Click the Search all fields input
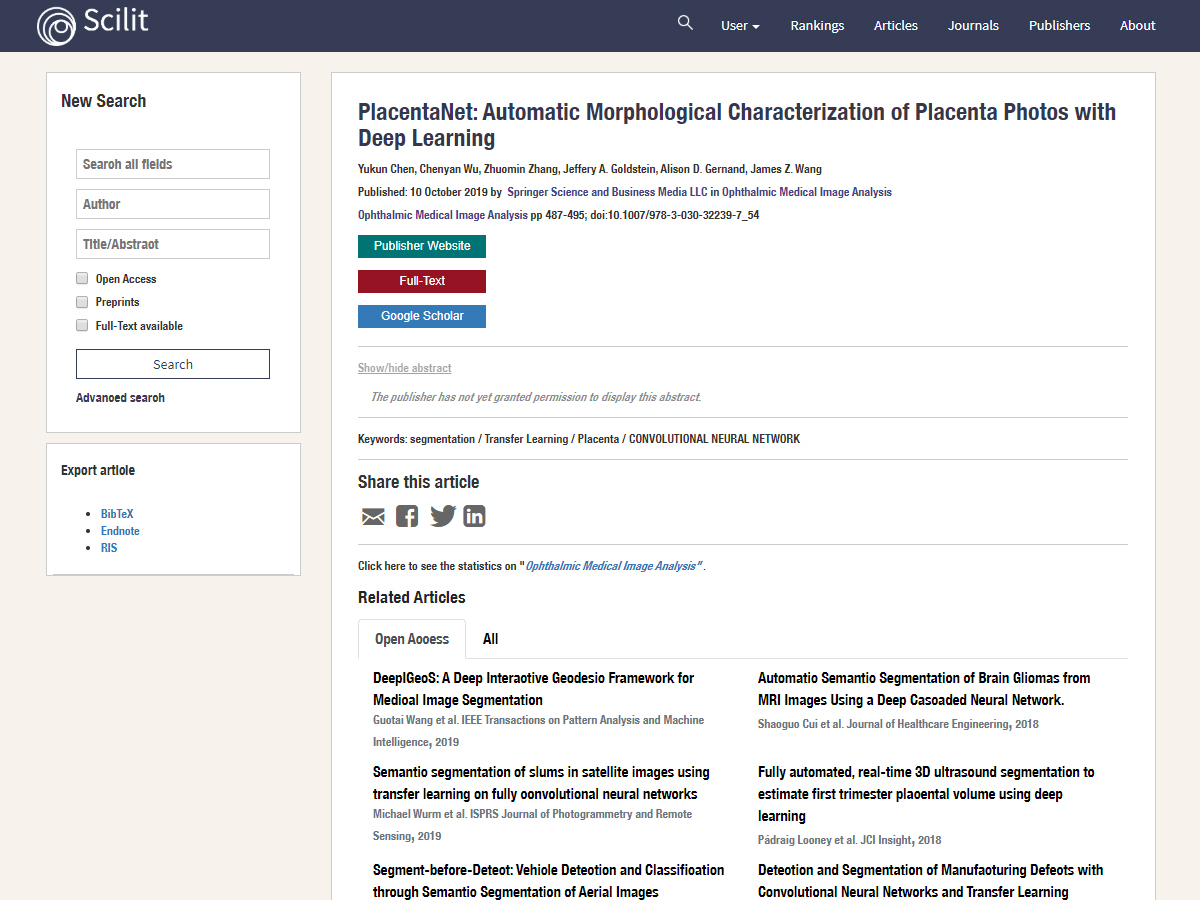Image resolution: width=1200 pixels, height=900 pixels. click(x=173, y=164)
